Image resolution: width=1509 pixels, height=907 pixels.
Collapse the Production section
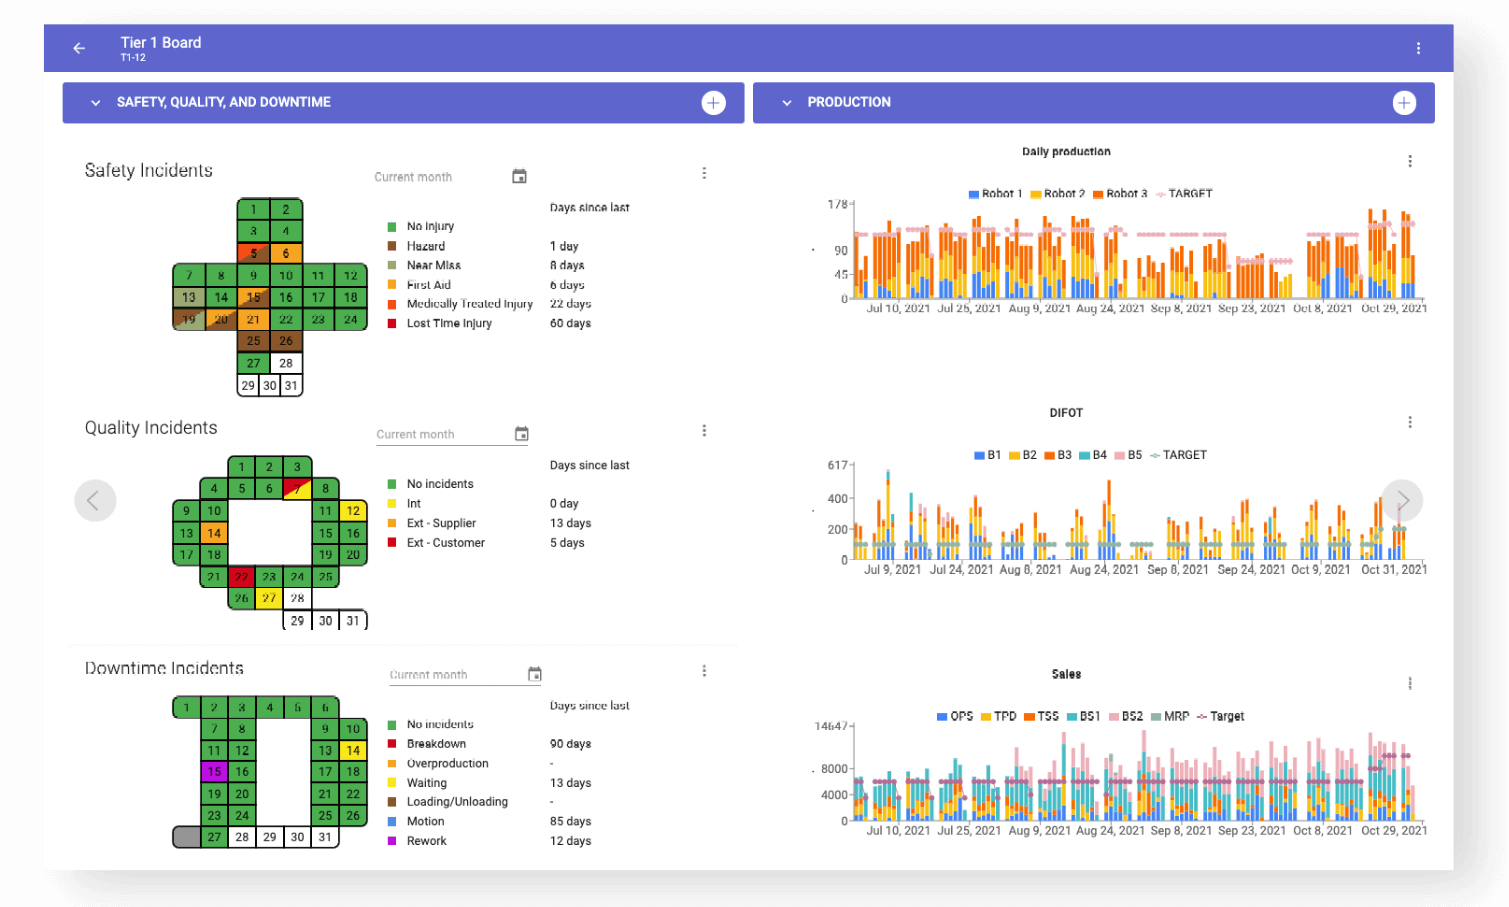(786, 102)
